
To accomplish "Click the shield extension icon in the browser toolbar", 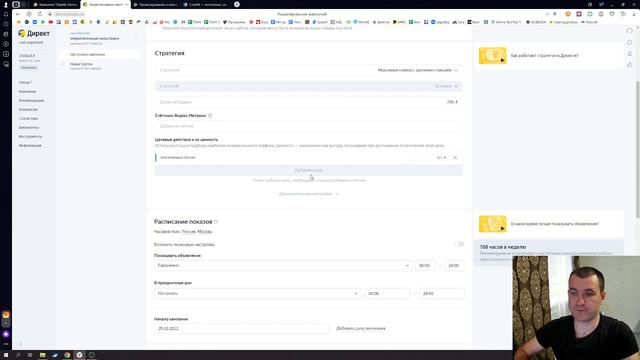I will [612, 14].
